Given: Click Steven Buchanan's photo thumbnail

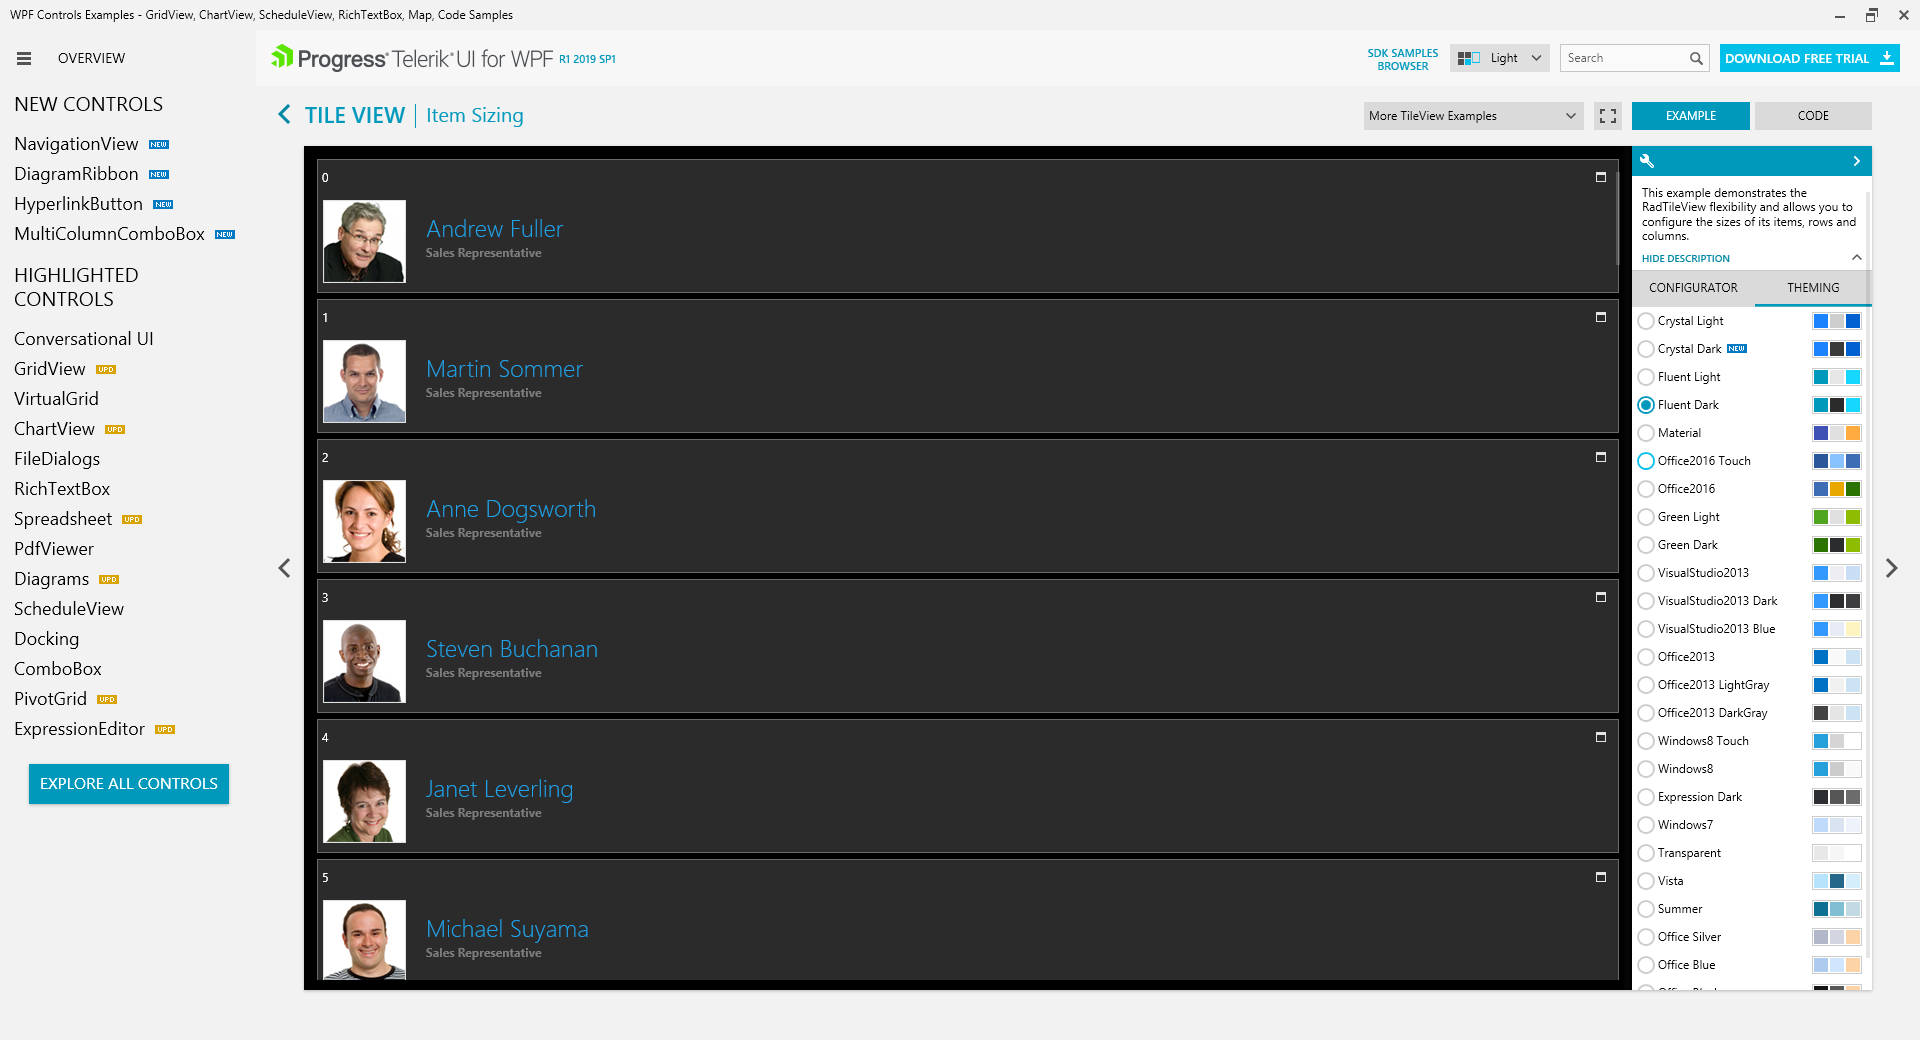Looking at the screenshot, I should [x=364, y=661].
